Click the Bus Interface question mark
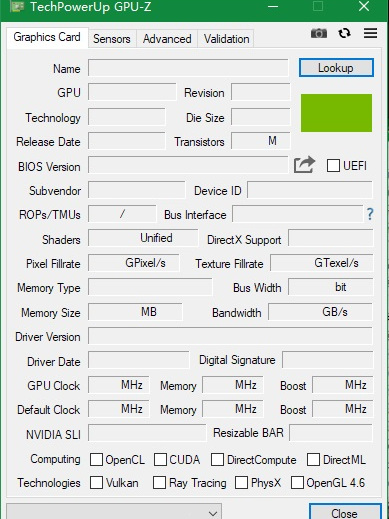389x519 pixels. pos(370,214)
